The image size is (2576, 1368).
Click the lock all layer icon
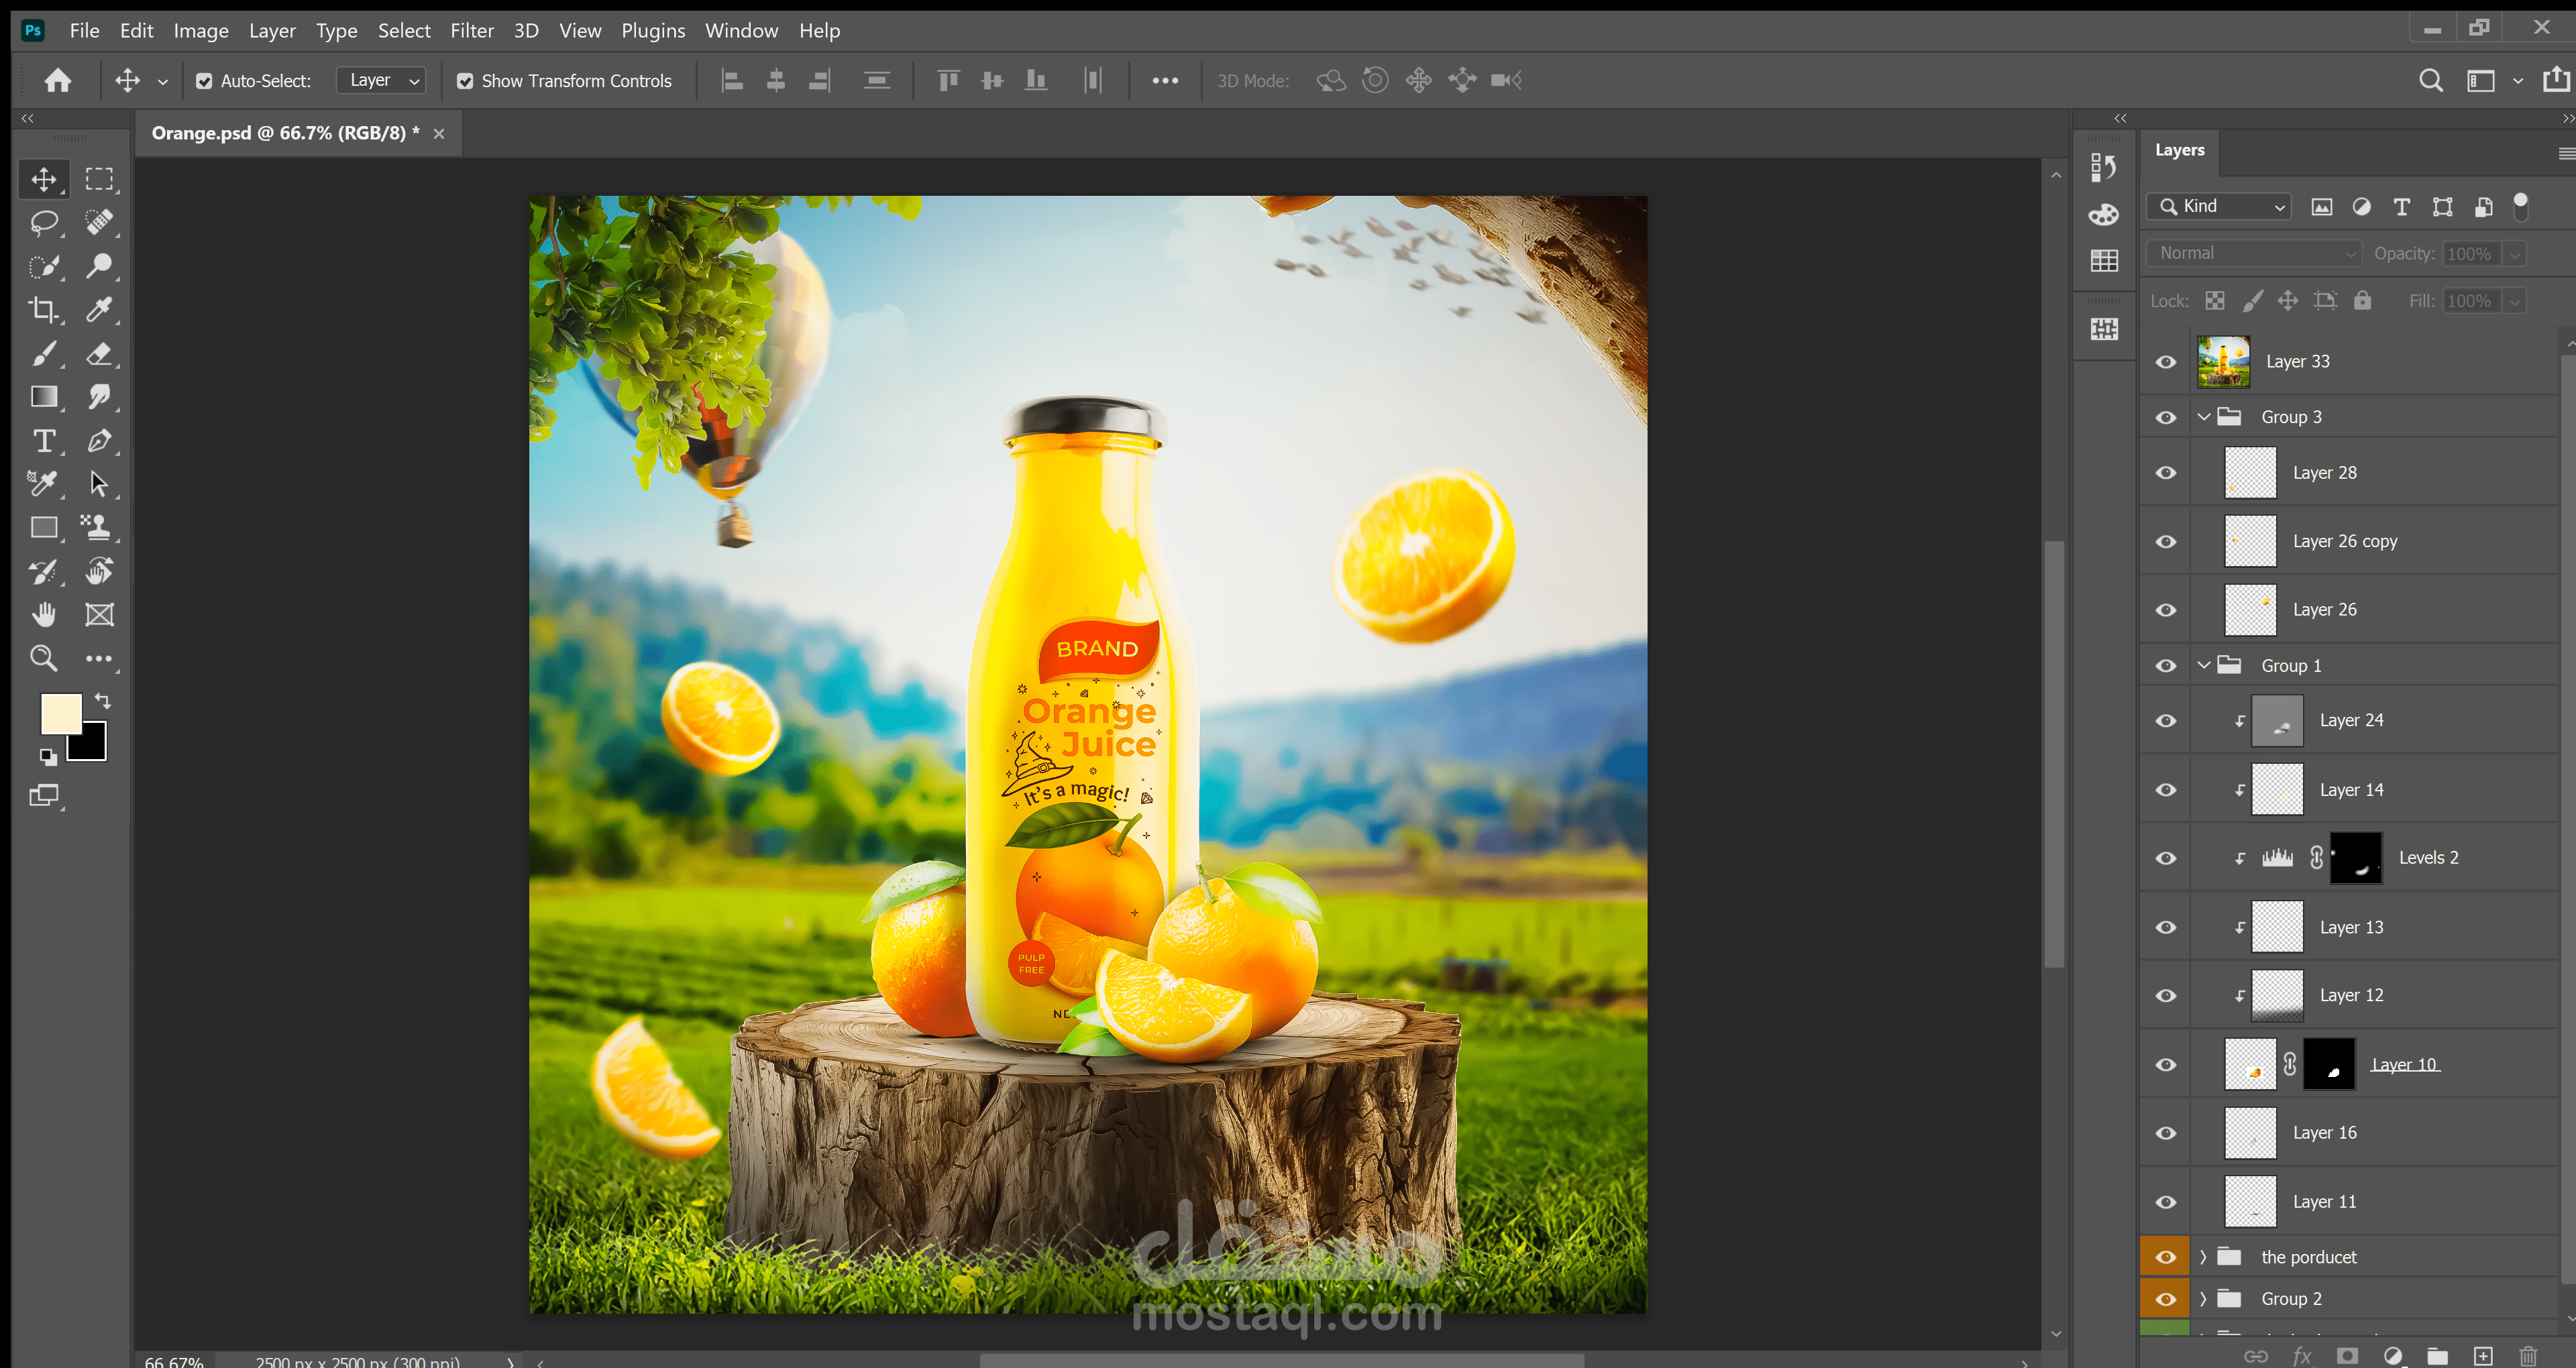click(x=2362, y=301)
